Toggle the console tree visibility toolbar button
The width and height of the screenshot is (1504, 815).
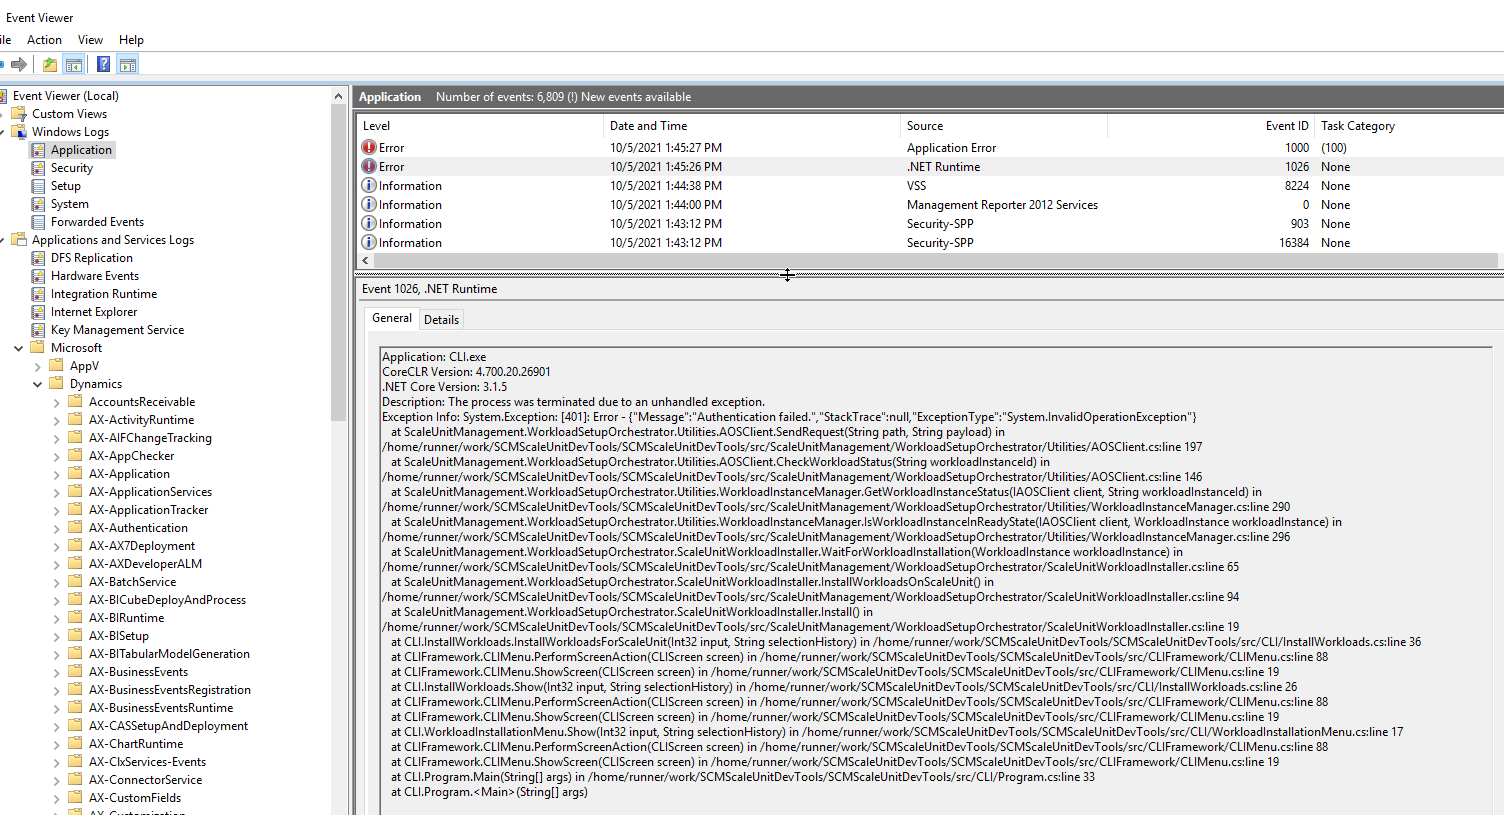click(x=74, y=62)
